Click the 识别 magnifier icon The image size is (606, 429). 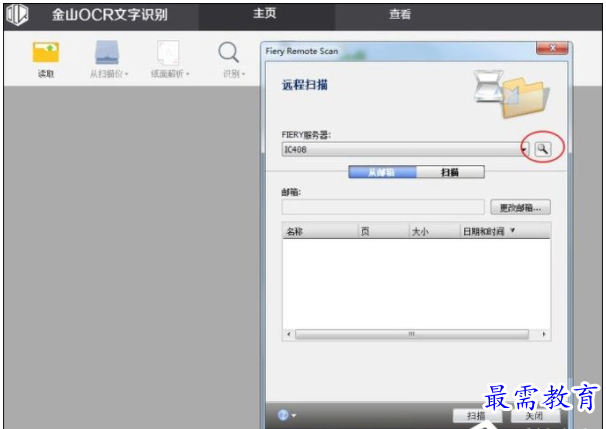[228, 52]
